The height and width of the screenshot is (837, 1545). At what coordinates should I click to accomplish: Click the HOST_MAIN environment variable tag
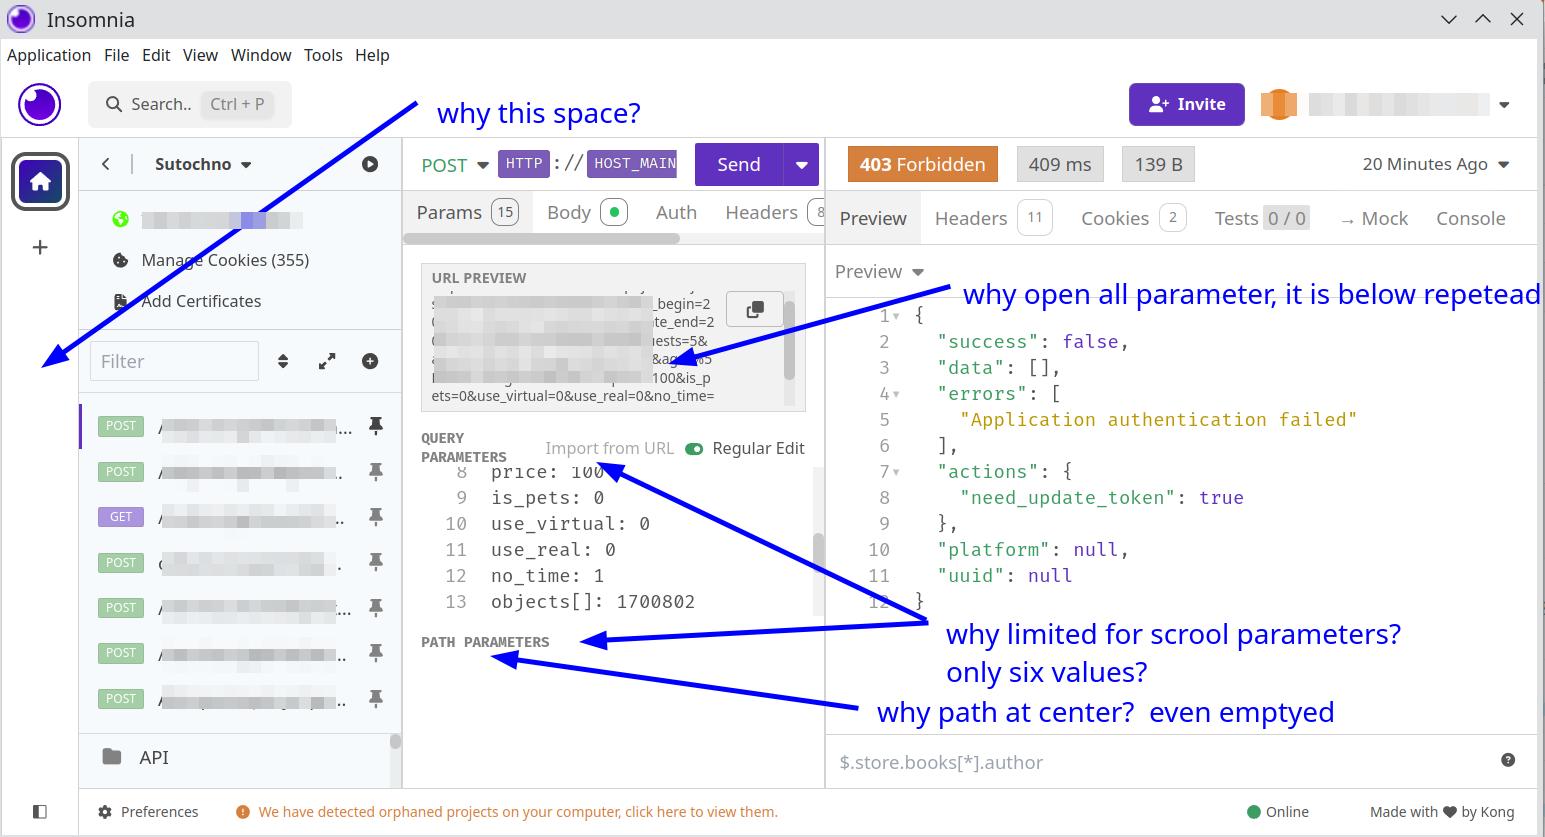(632, 164)
